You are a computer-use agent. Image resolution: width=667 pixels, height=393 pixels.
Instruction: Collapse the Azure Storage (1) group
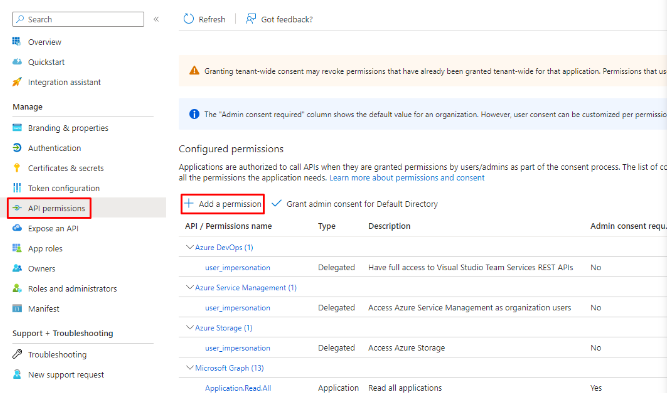190,328
